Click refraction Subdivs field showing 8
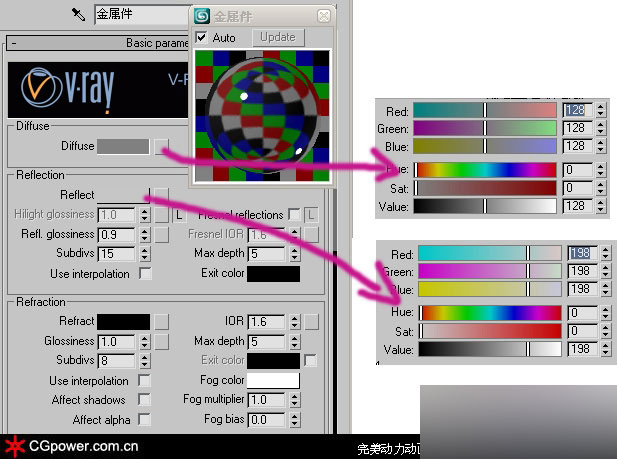The height and width of the screenshot is (459, 617). (116, 361)
